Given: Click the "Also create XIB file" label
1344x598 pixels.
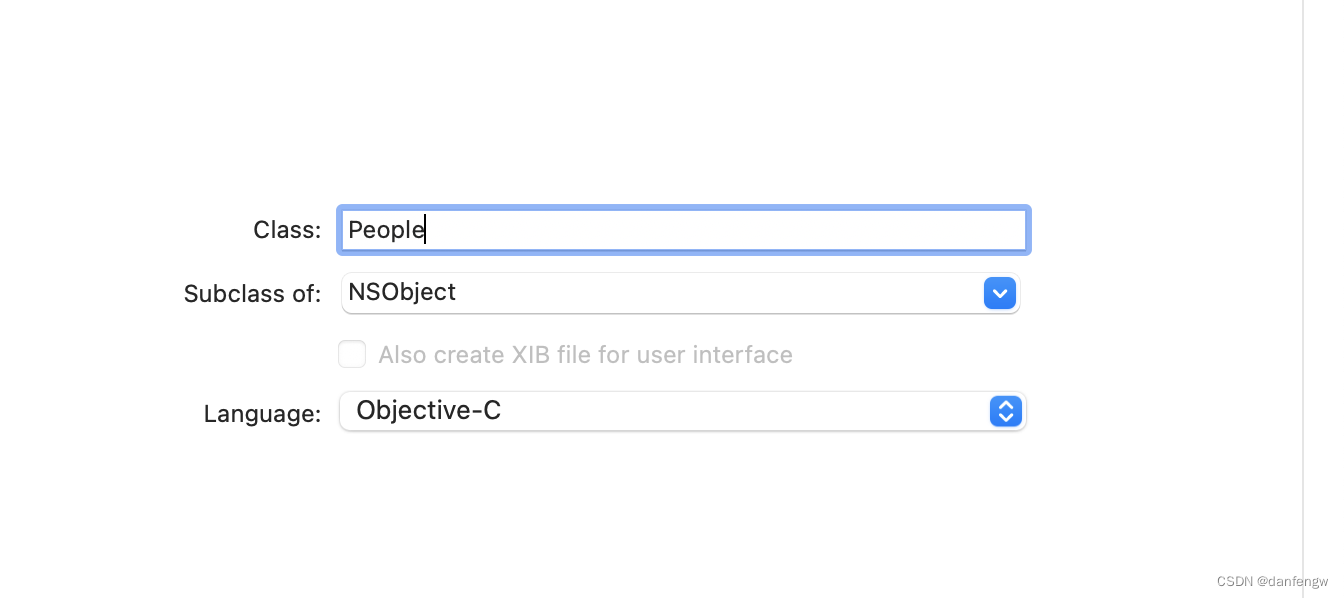Looking at the screenshot, I should coord(585,355).
